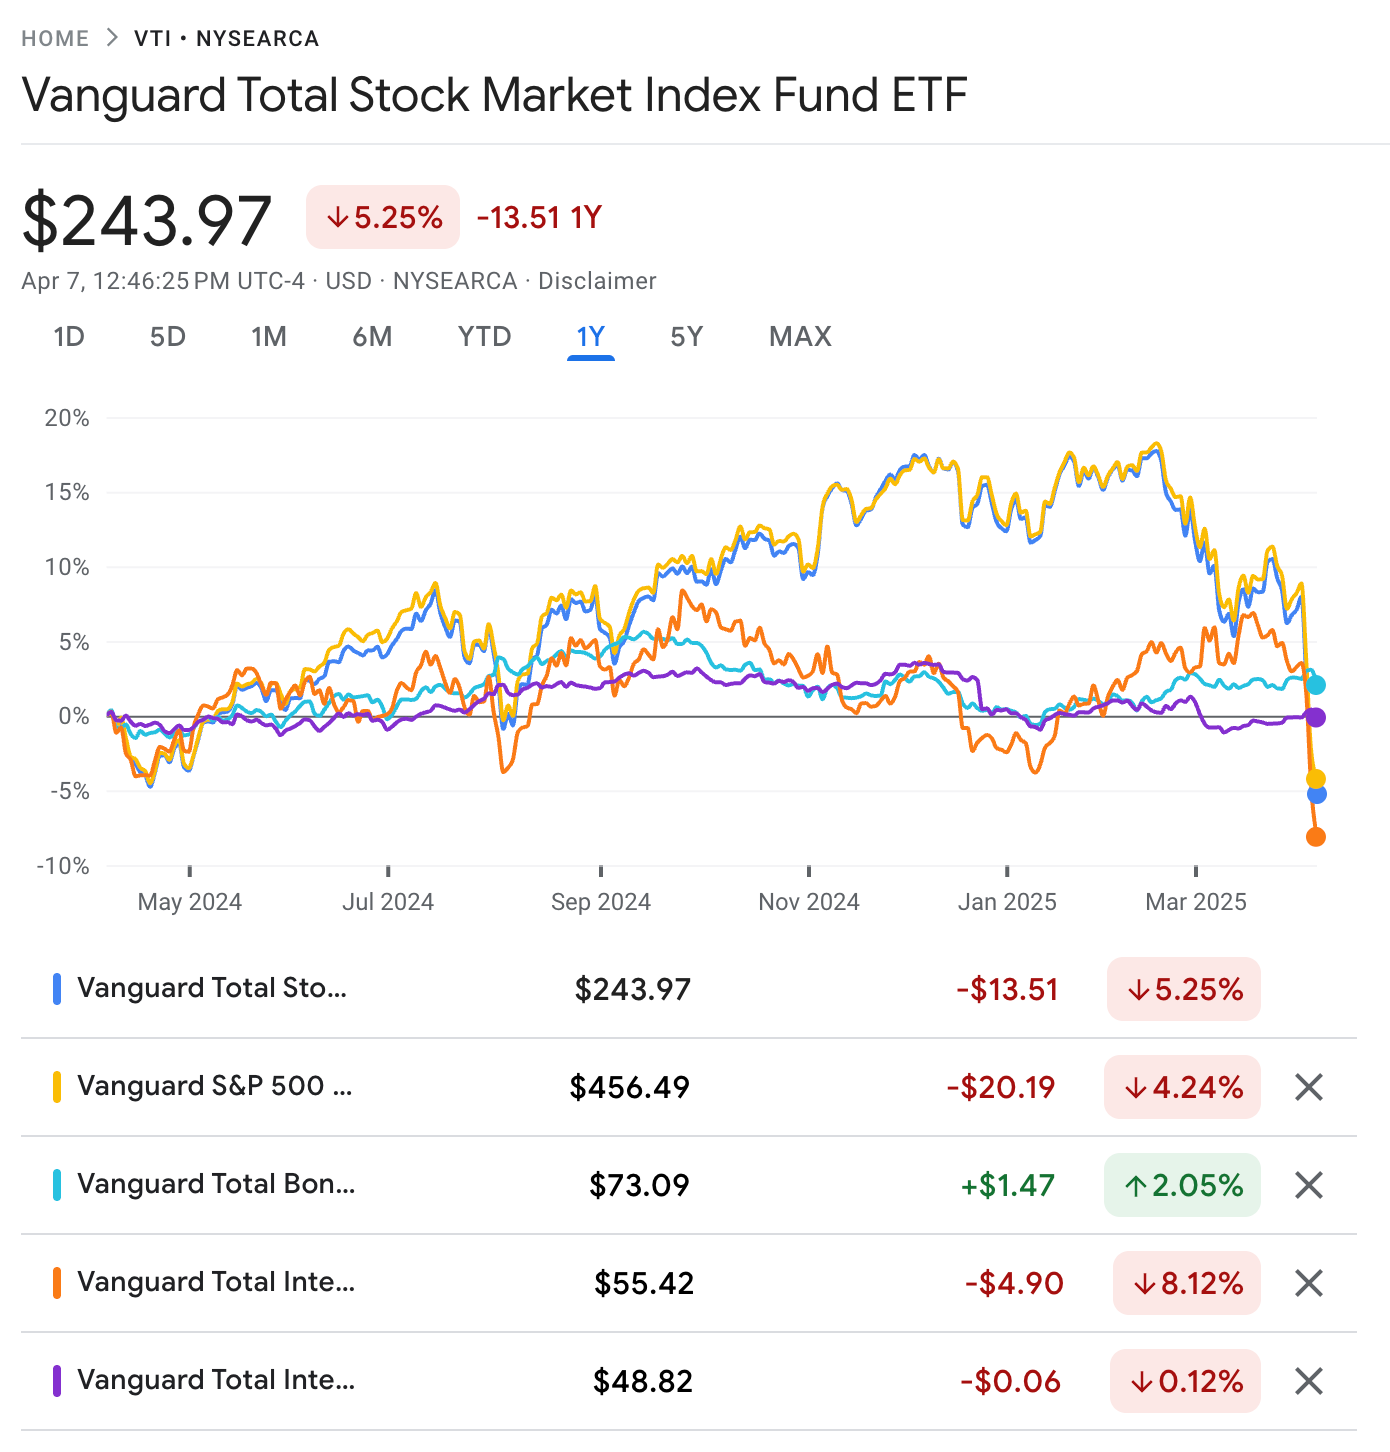Click the purple endpoint dot on chart

click(1316, 717)
